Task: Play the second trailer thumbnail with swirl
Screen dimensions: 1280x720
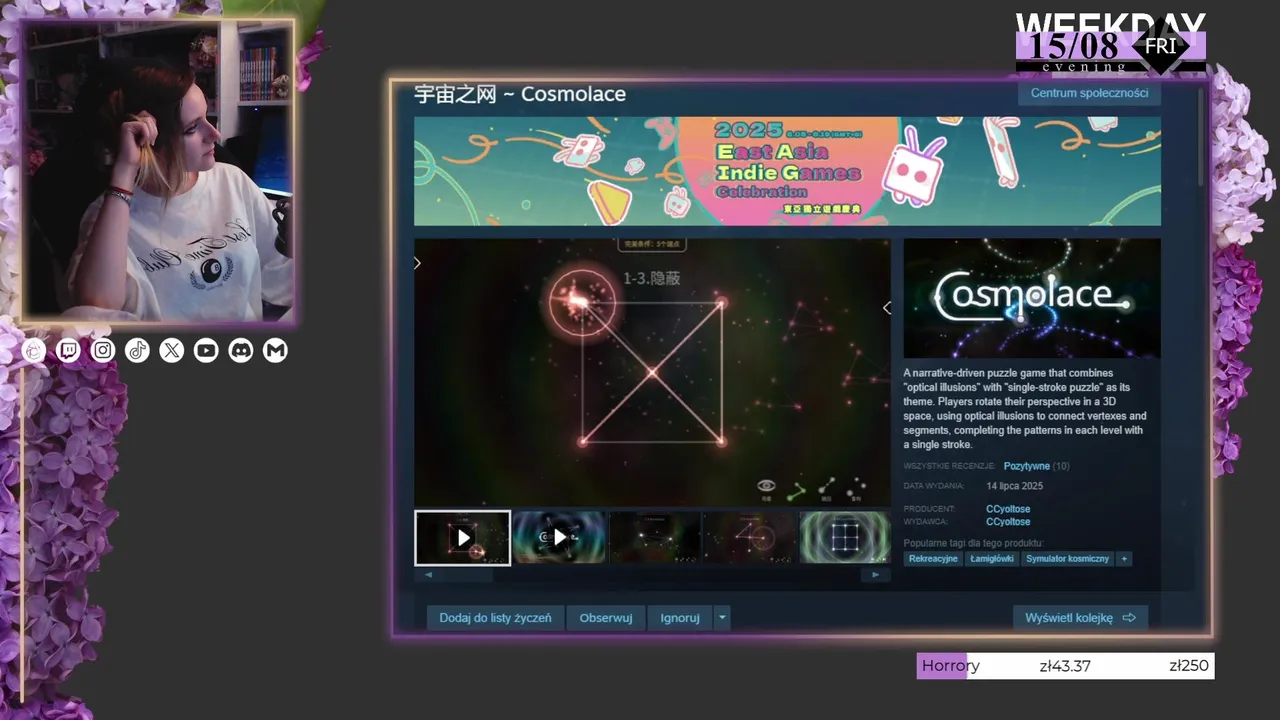Action: [559, 538]
